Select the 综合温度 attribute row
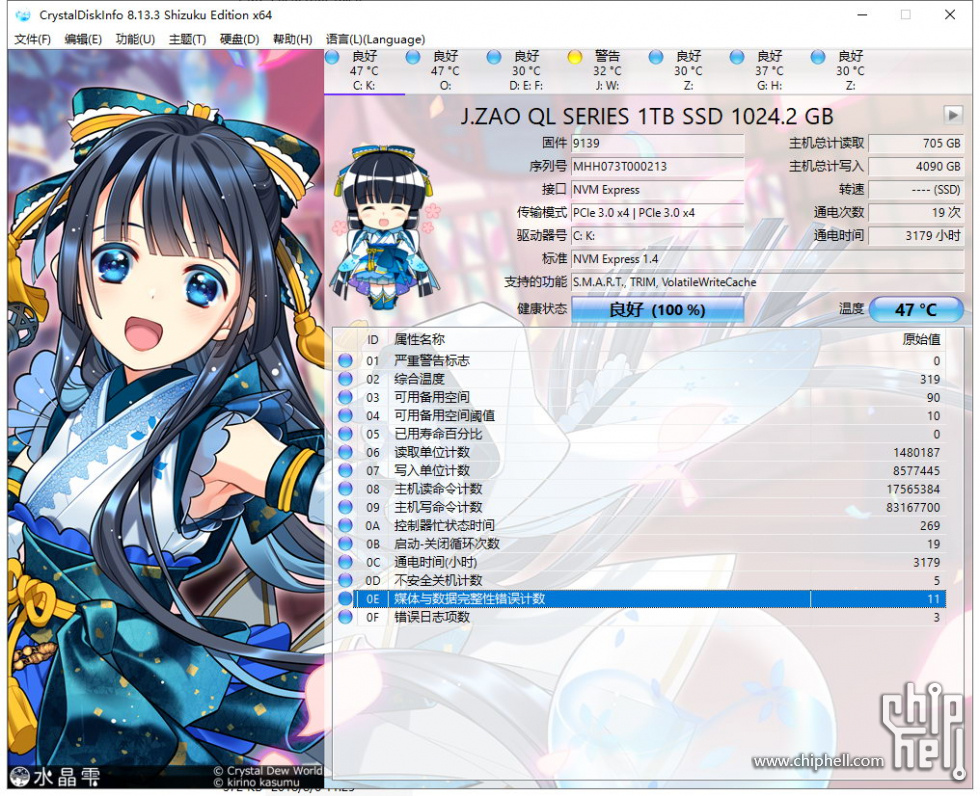980x796 pixels. click(x=639, y=379)
